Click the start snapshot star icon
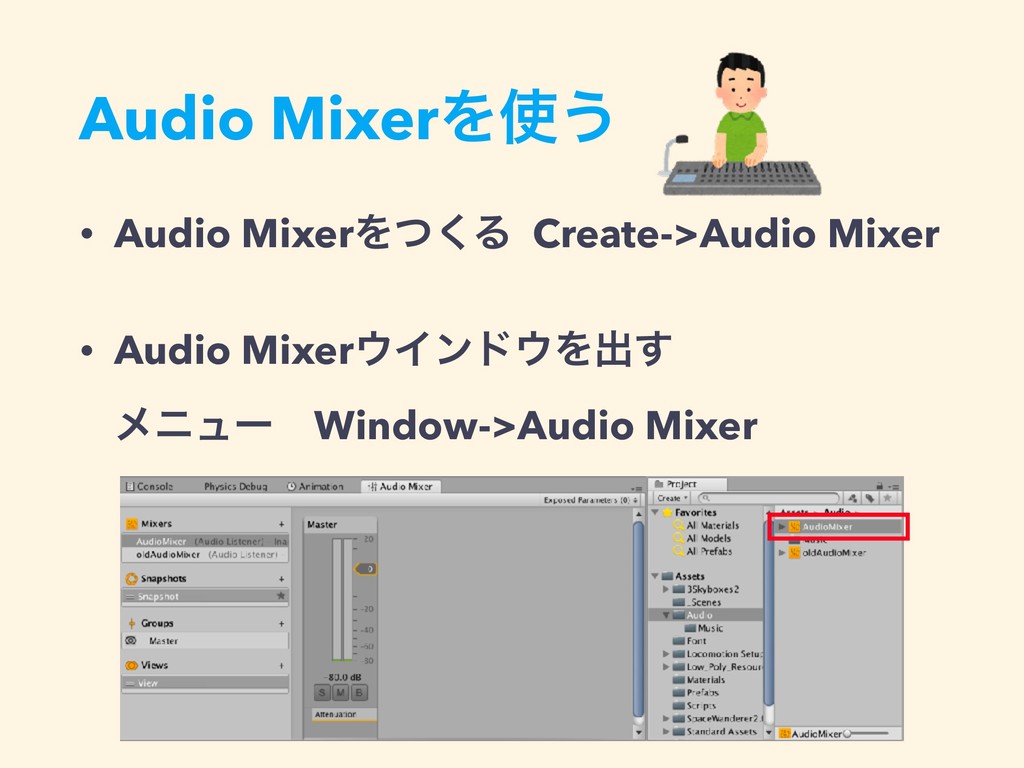1024x768 pixels. point(281,596)
